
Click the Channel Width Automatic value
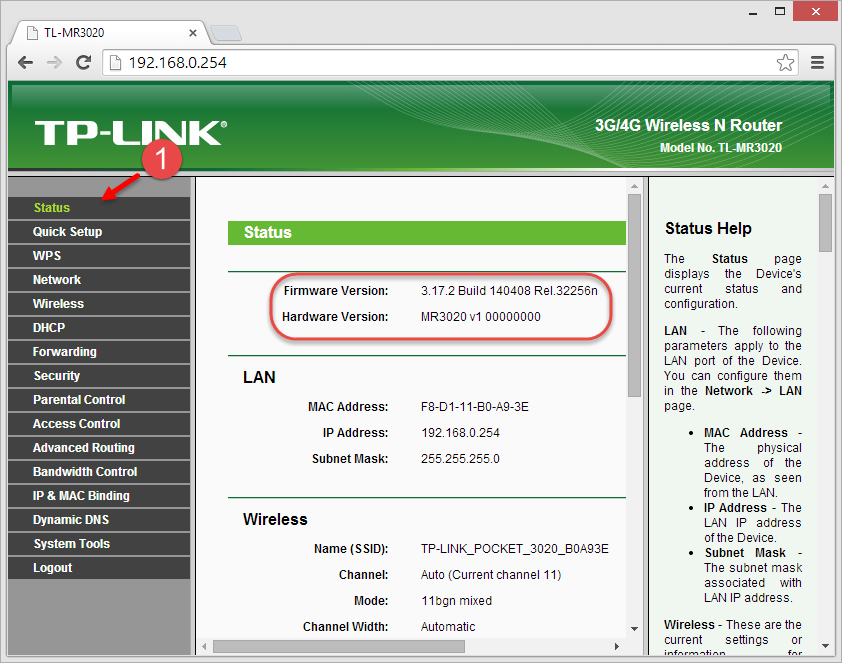(x=448, y=626)
